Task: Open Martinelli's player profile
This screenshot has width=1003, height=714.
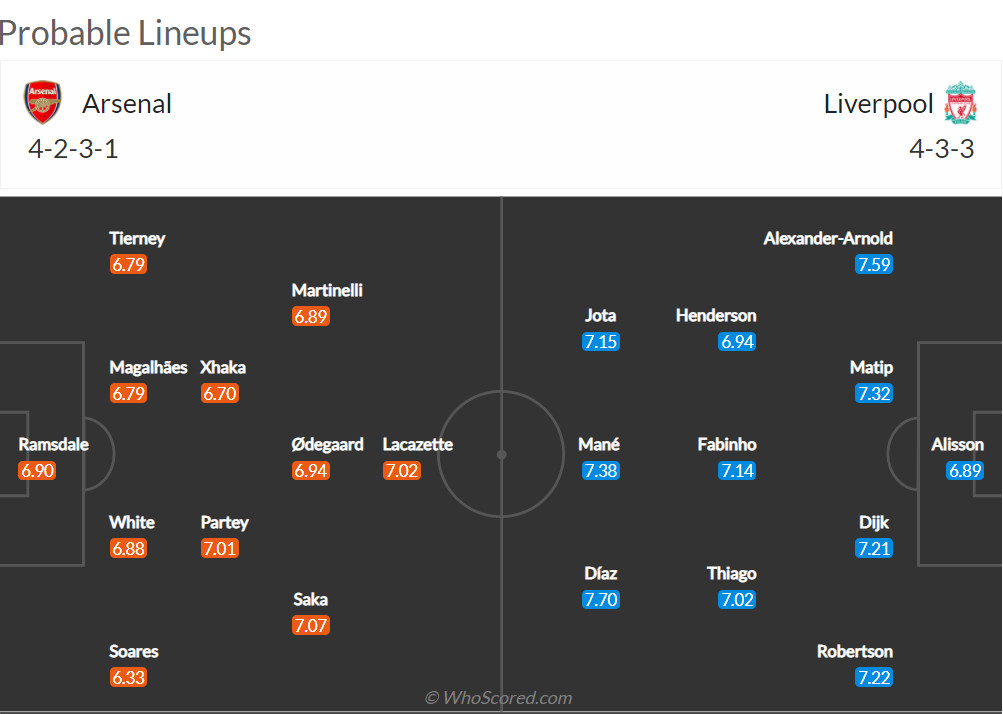Action: pyautogui.click(x=327, y=291)
